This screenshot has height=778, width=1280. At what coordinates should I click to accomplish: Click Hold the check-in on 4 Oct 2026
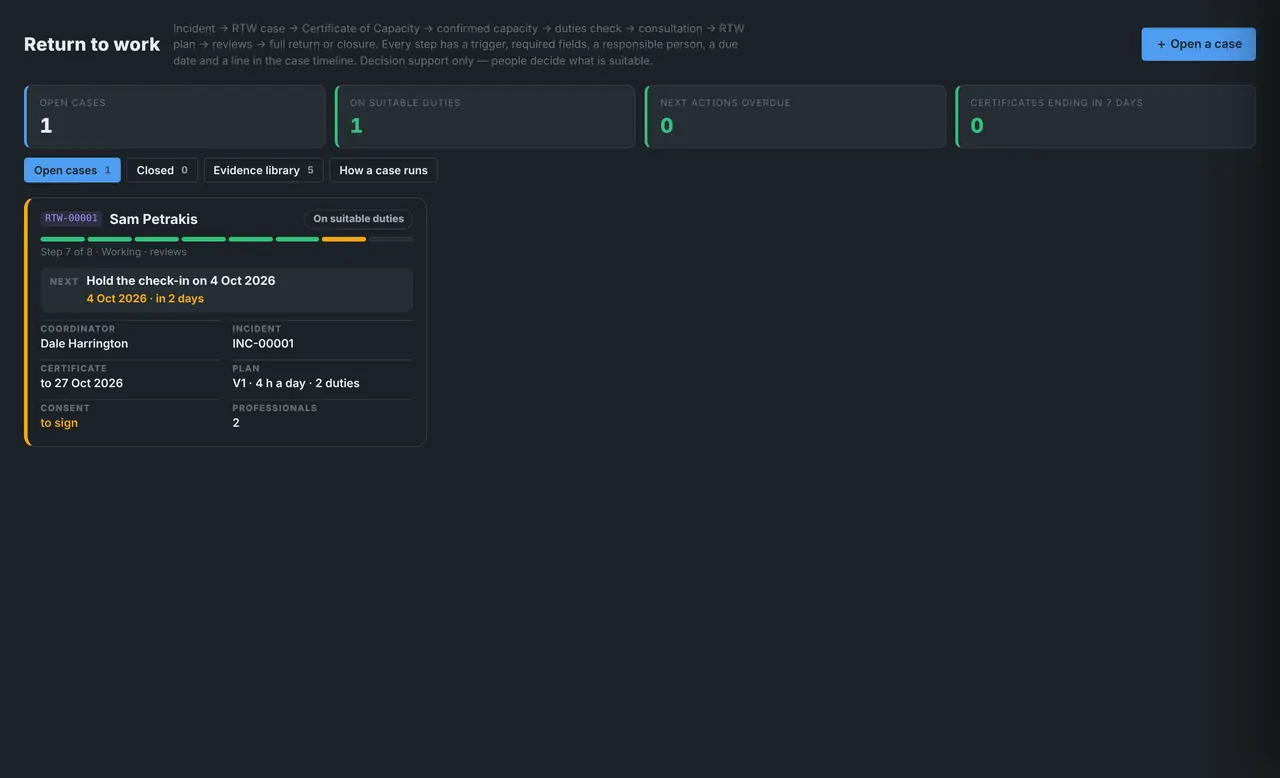pyautogui.click(x=181, y=281)
